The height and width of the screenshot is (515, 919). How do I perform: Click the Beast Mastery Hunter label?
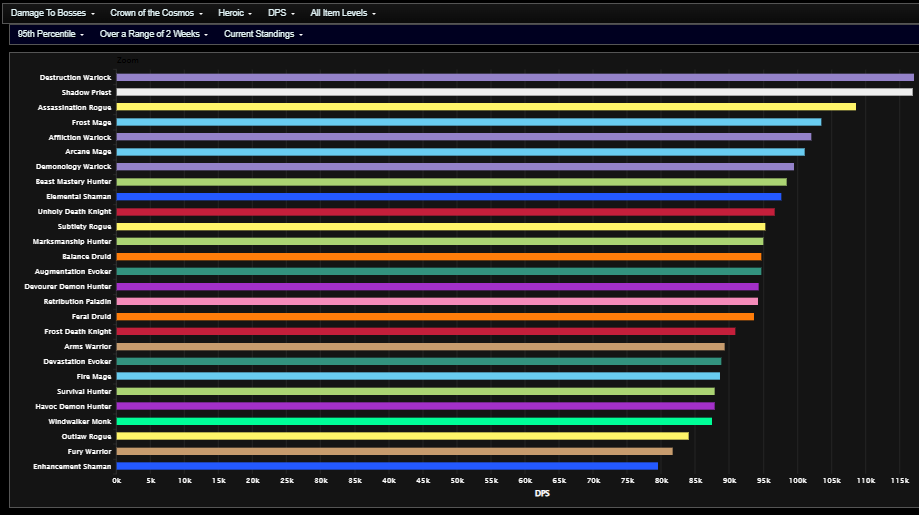click(73, 182)
